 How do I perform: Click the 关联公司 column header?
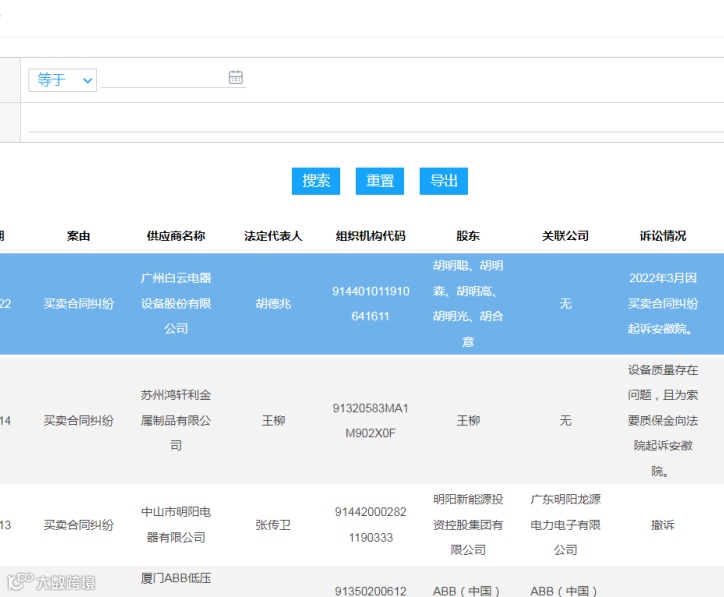pyautogui.click(x=566, y=236)
